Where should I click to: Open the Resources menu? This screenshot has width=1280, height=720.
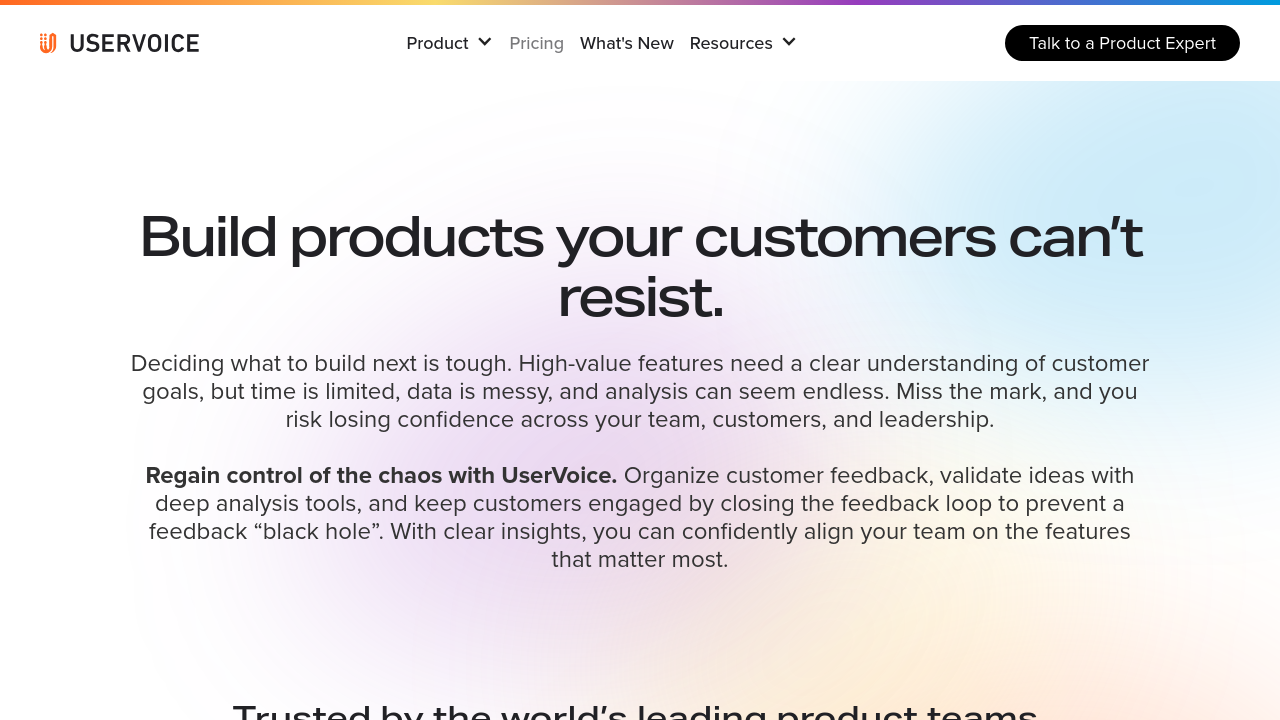731,43
